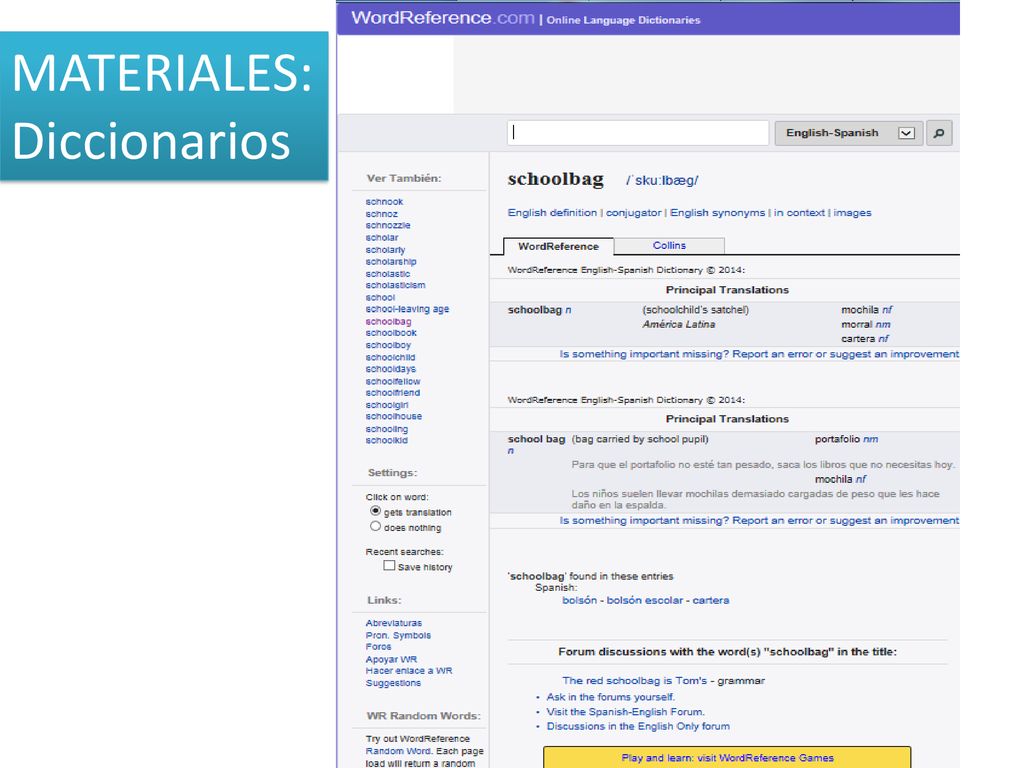Open 'schoolfellow' sidebar entry
The height and width of the screenshot is (768, 1024).
pyautogui.click(x=392, y=381)
